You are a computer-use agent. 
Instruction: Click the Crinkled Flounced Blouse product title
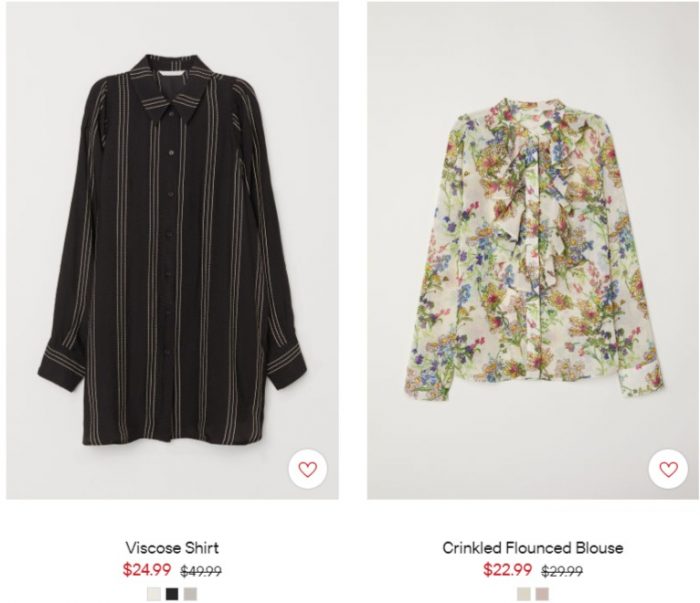click(533, 548)
